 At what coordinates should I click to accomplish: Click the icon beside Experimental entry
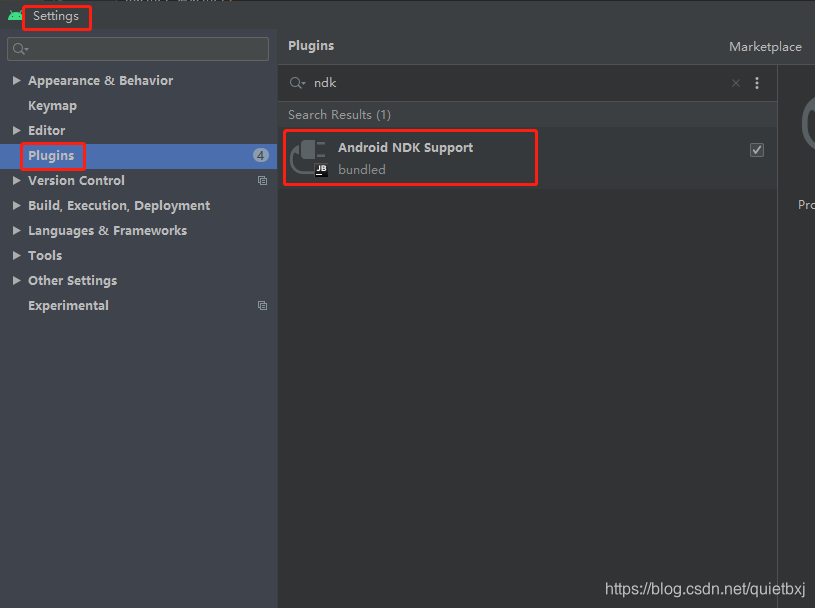tap(262, 305)
